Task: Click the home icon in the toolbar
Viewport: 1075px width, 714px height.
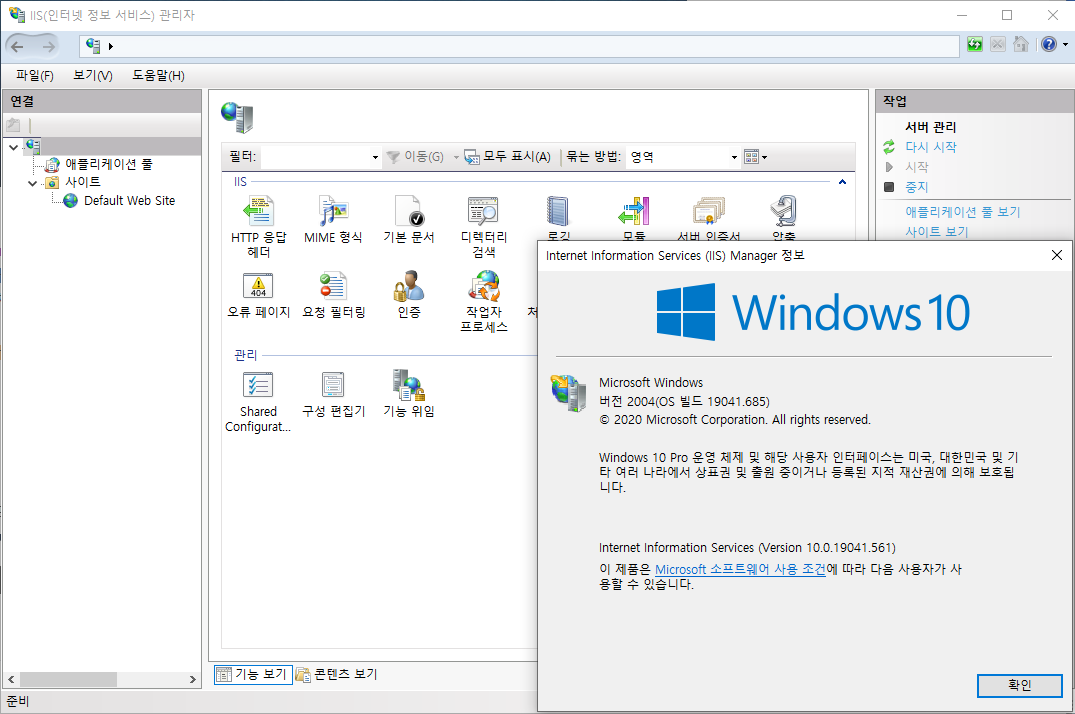Action: [1021, 45]
